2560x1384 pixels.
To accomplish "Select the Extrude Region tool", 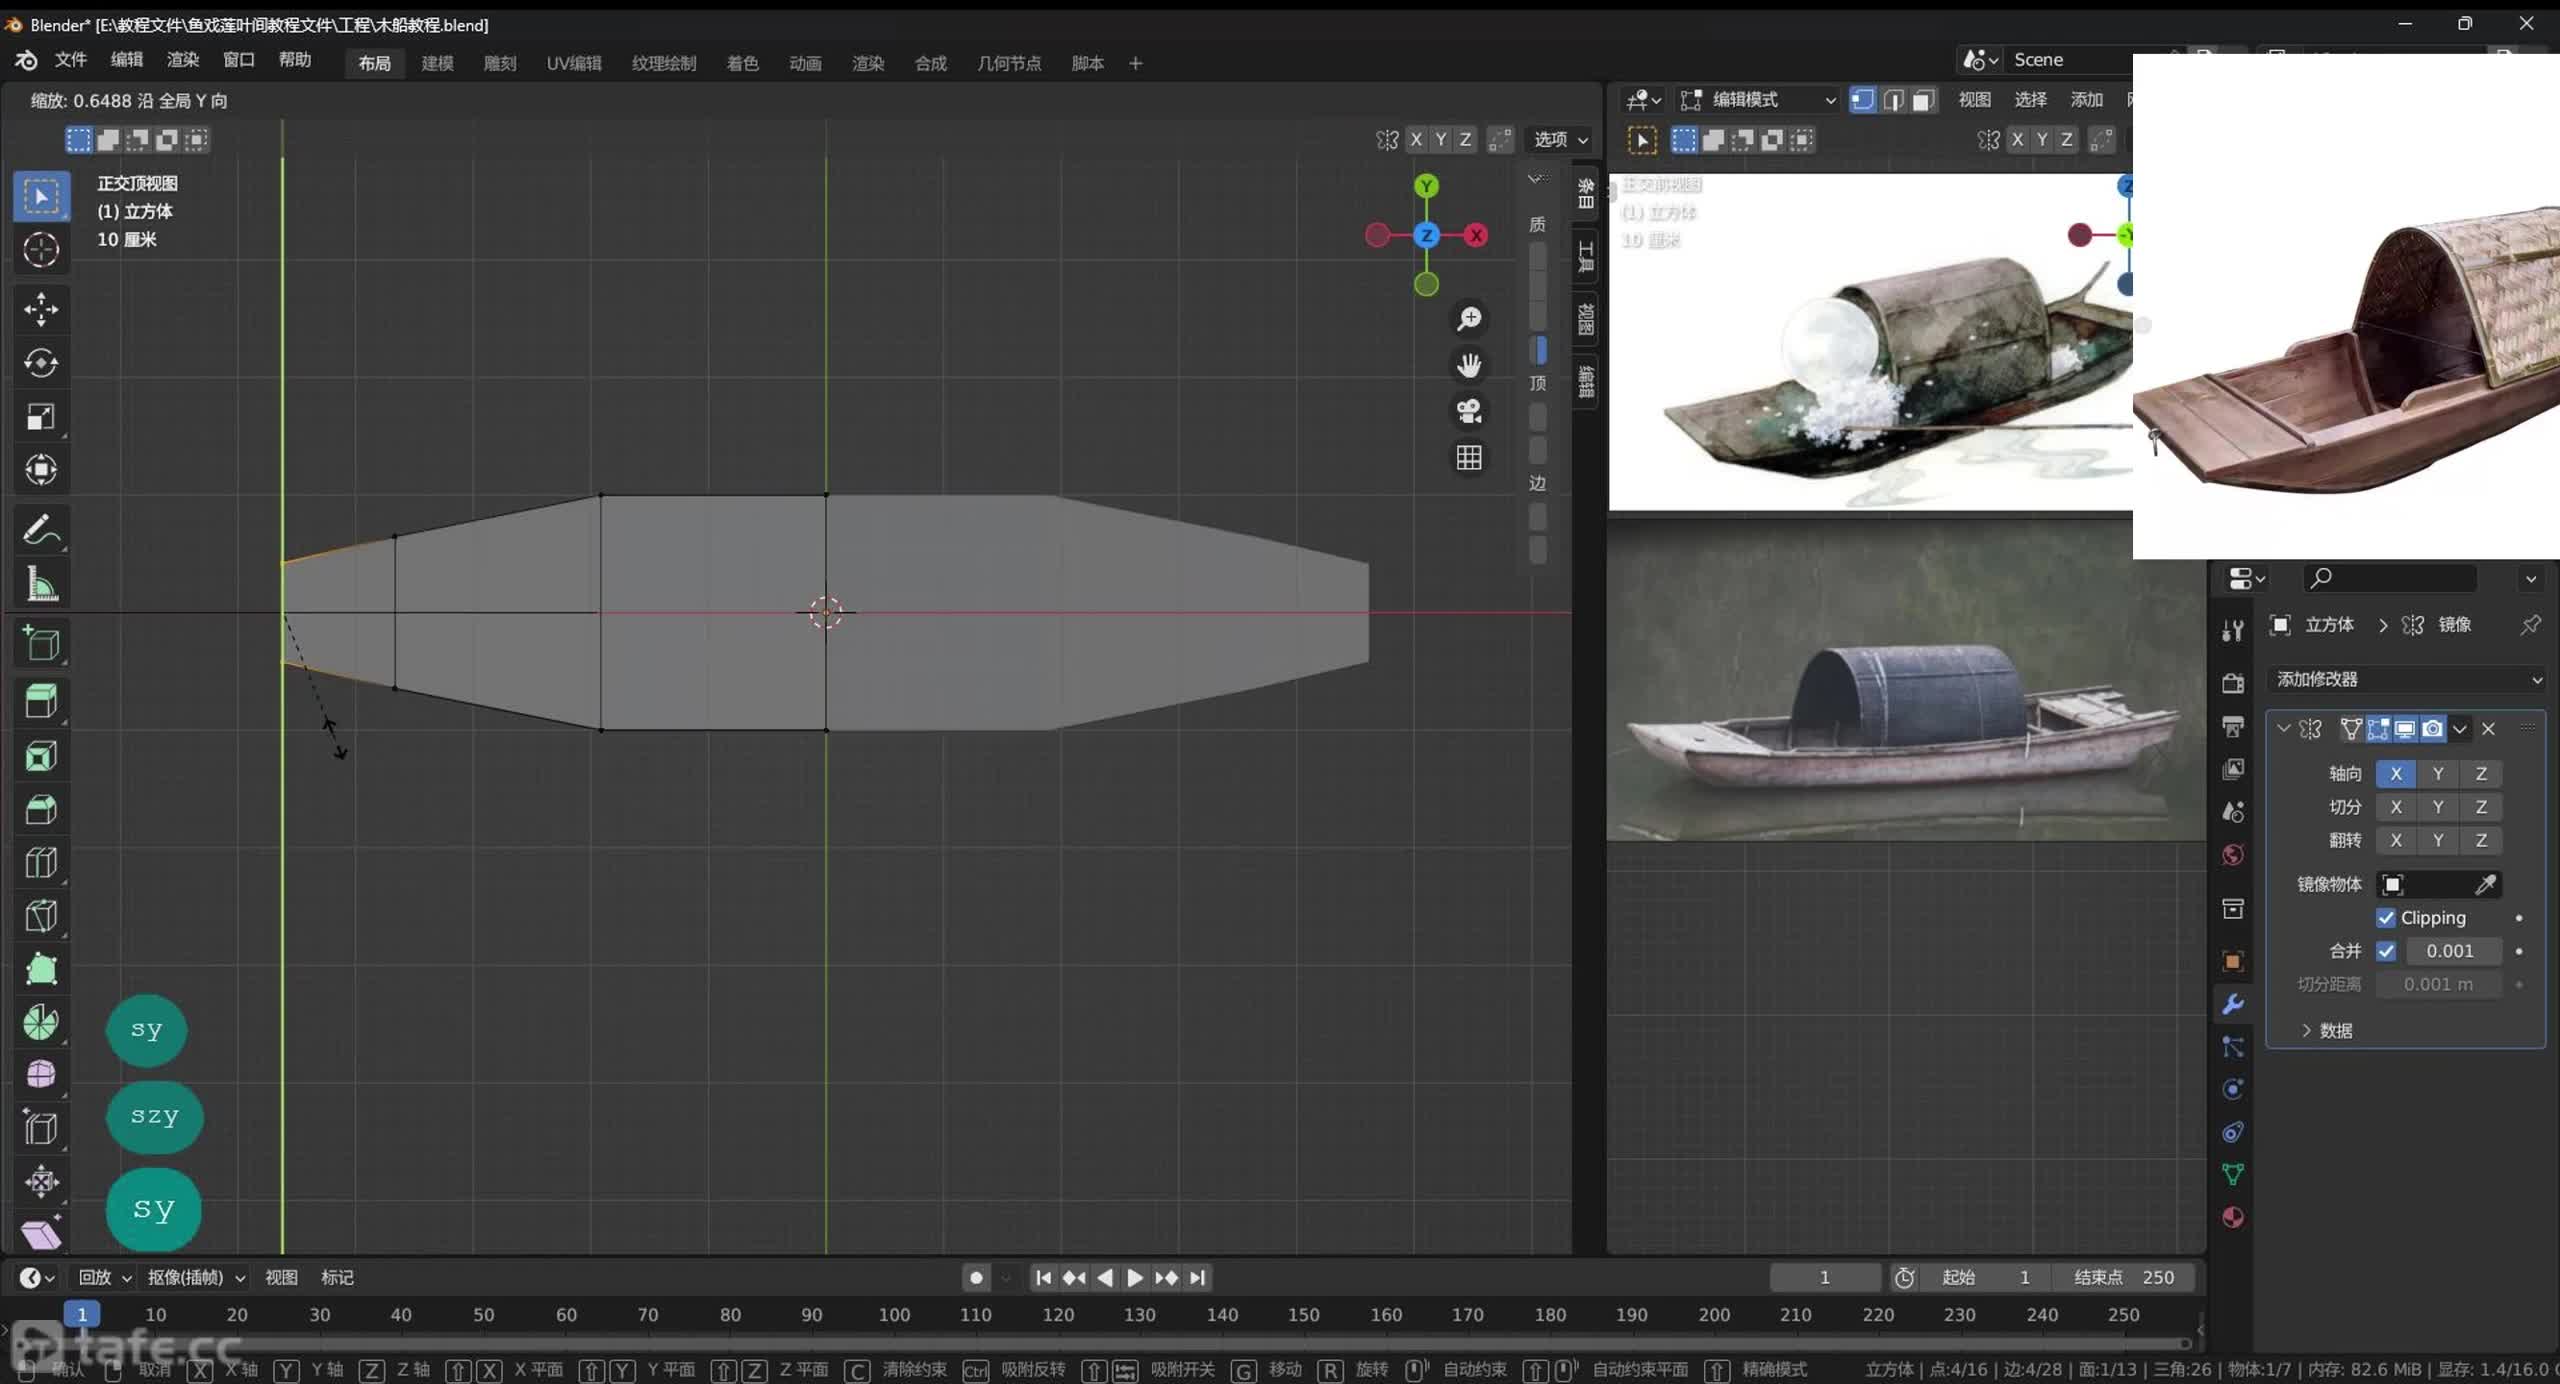I will coord(41,700).
